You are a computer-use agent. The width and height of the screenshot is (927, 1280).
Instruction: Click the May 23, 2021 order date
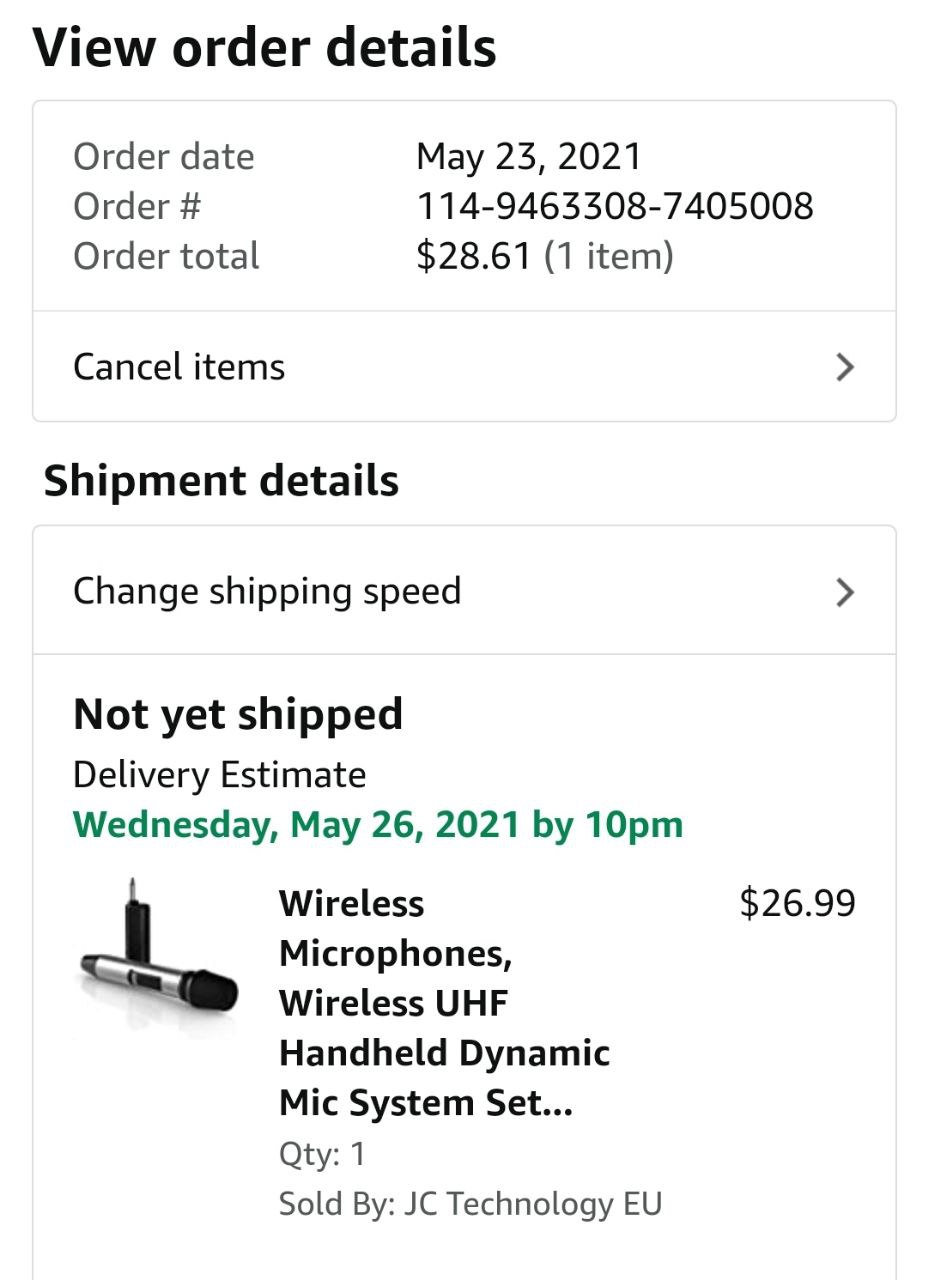coord(528,156)
